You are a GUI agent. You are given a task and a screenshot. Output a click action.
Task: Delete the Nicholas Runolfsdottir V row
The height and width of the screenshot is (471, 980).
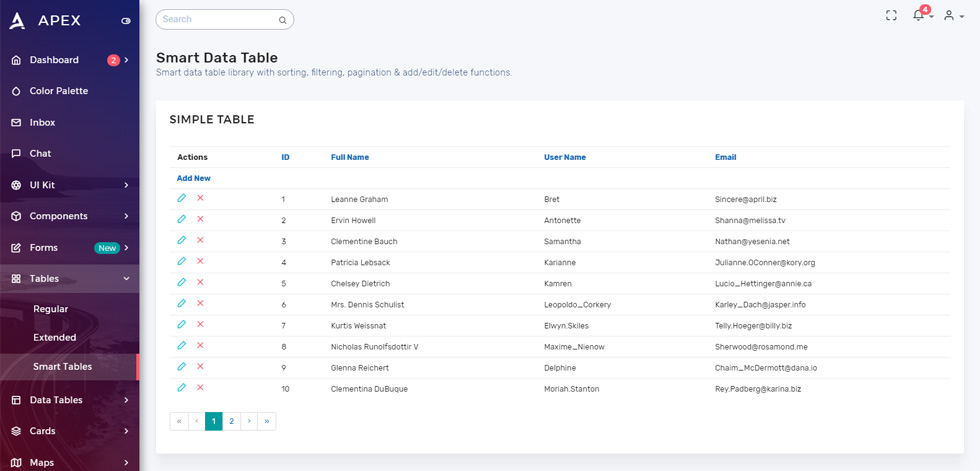(x=200, y=345)
